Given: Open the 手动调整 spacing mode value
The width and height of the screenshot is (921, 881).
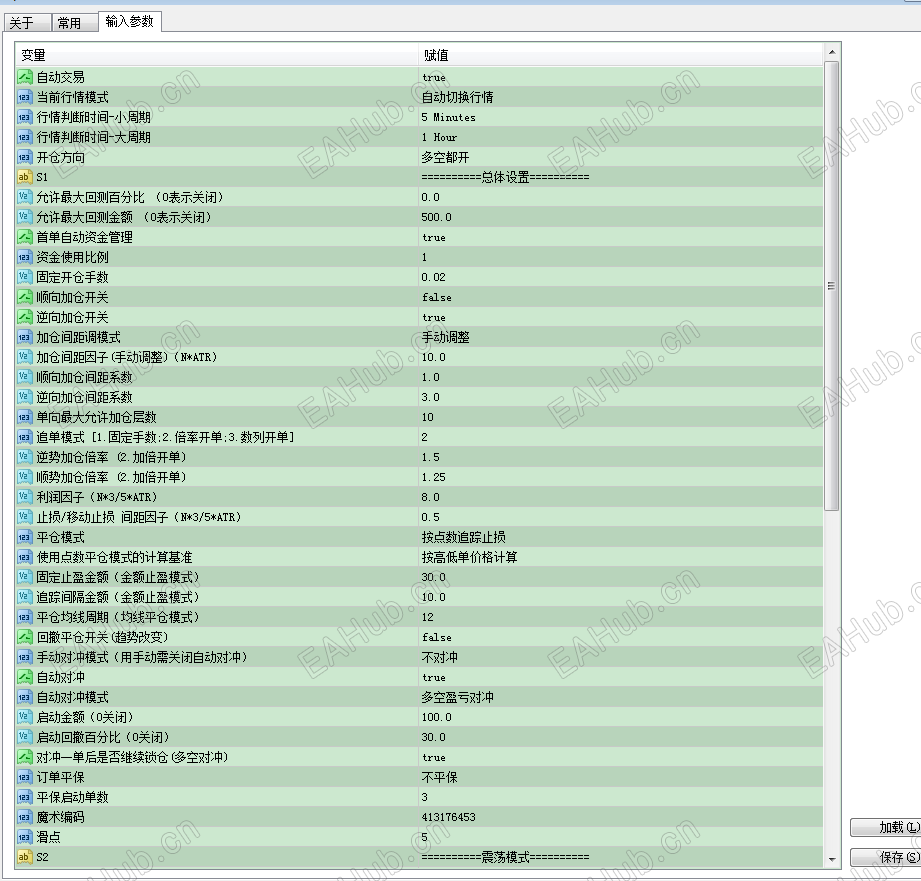Looking at the screenshot, I should [445, 337].
